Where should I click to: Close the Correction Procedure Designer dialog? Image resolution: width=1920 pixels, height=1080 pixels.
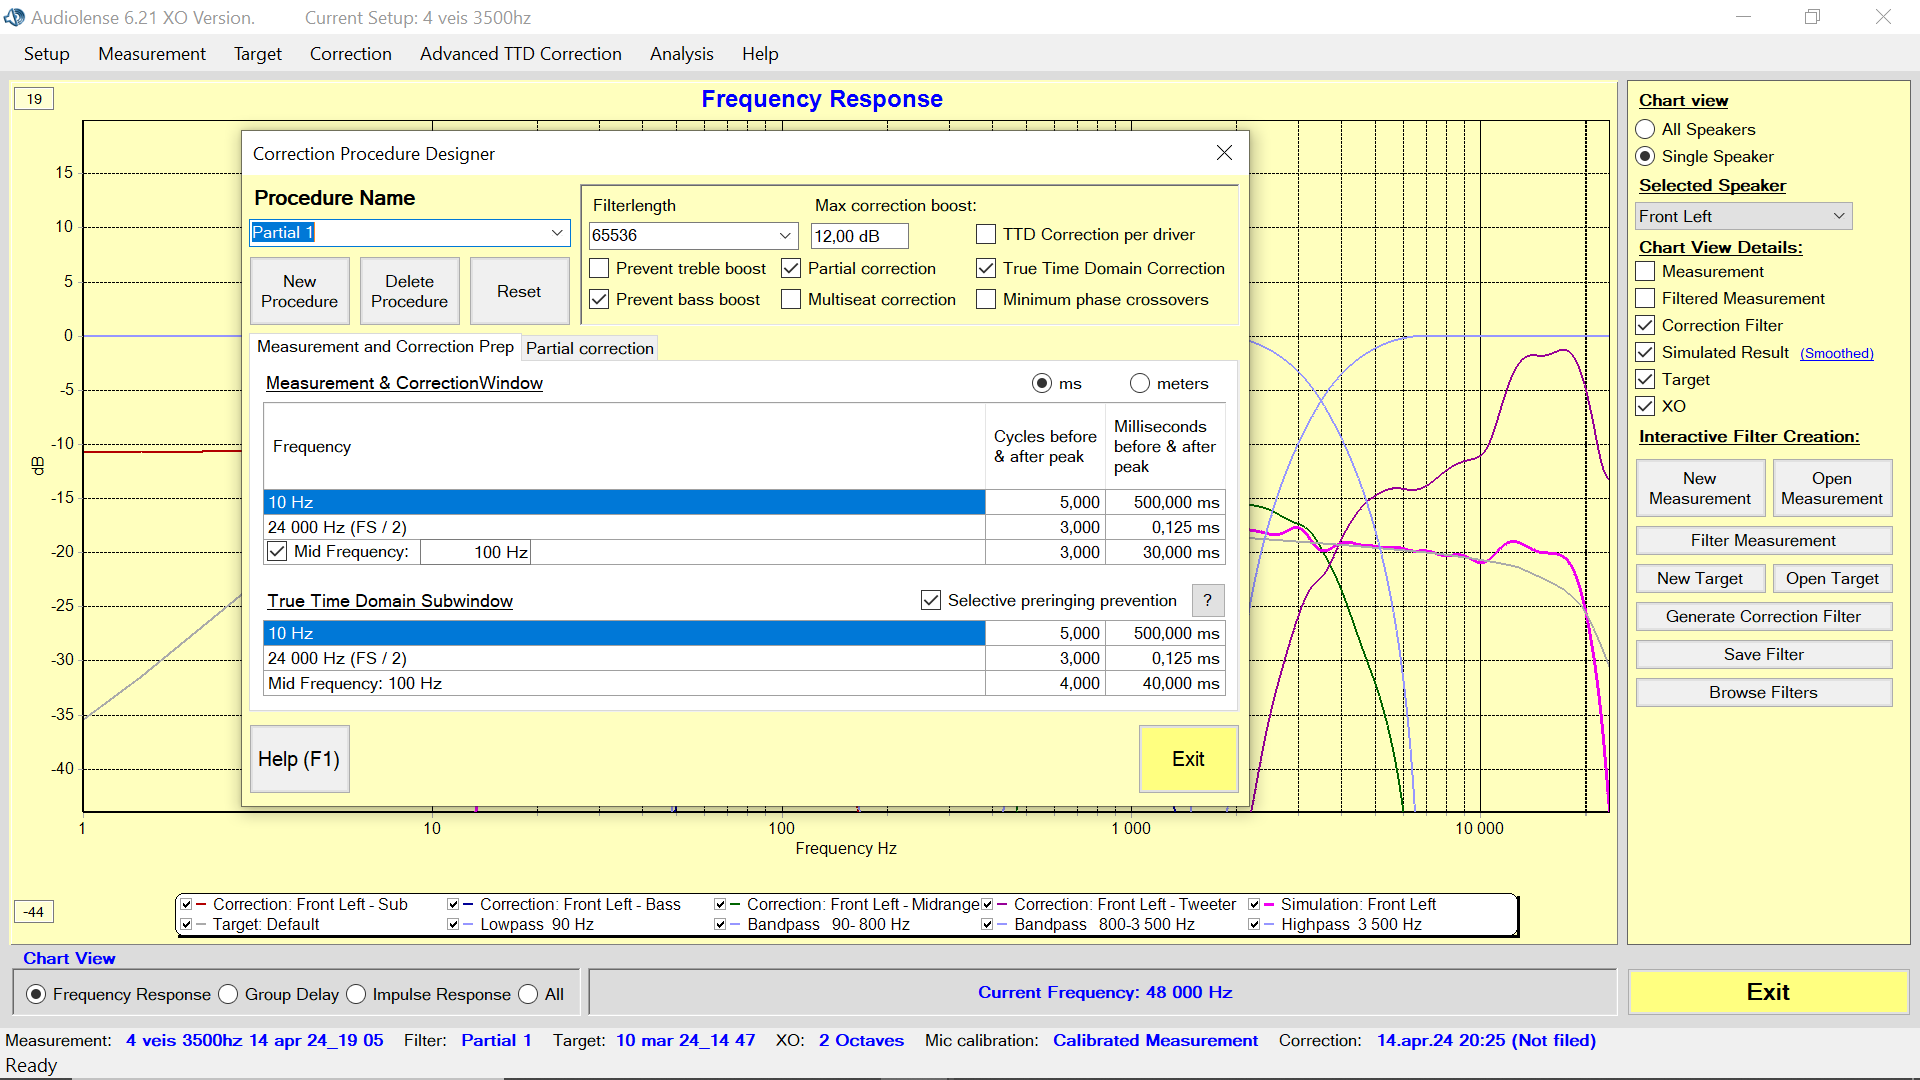(1224, 153)
